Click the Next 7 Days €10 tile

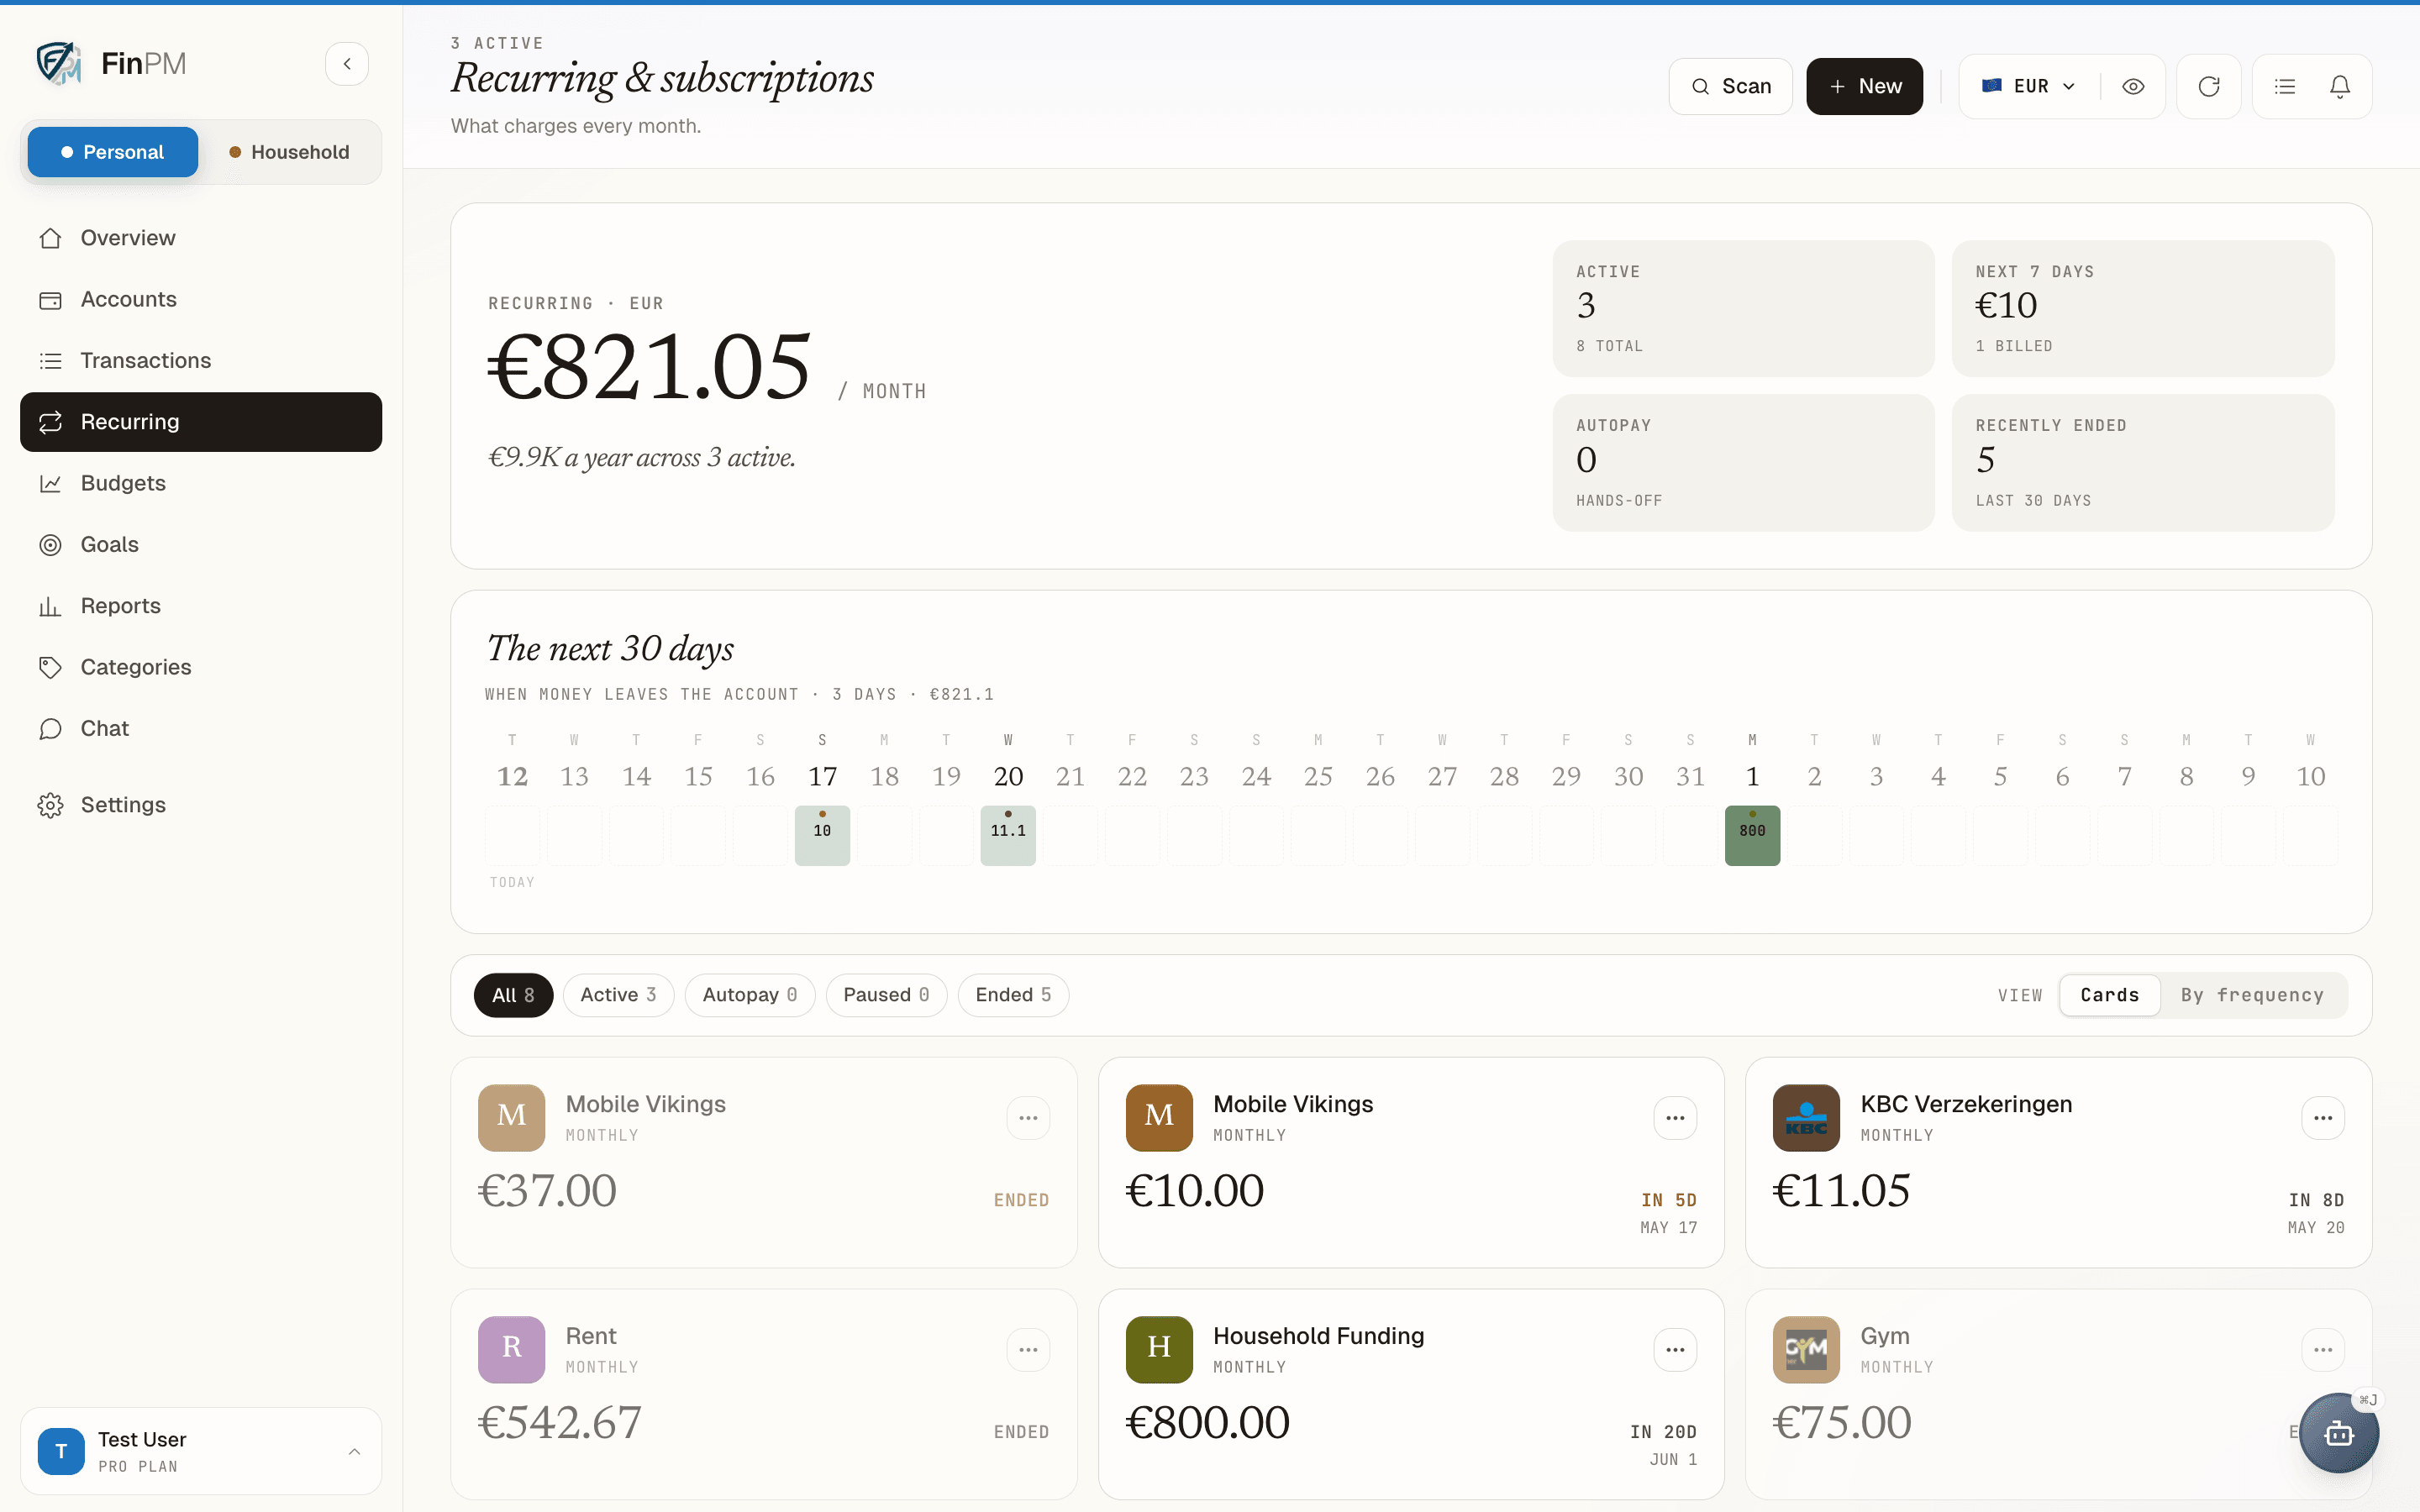point(2143,308)
